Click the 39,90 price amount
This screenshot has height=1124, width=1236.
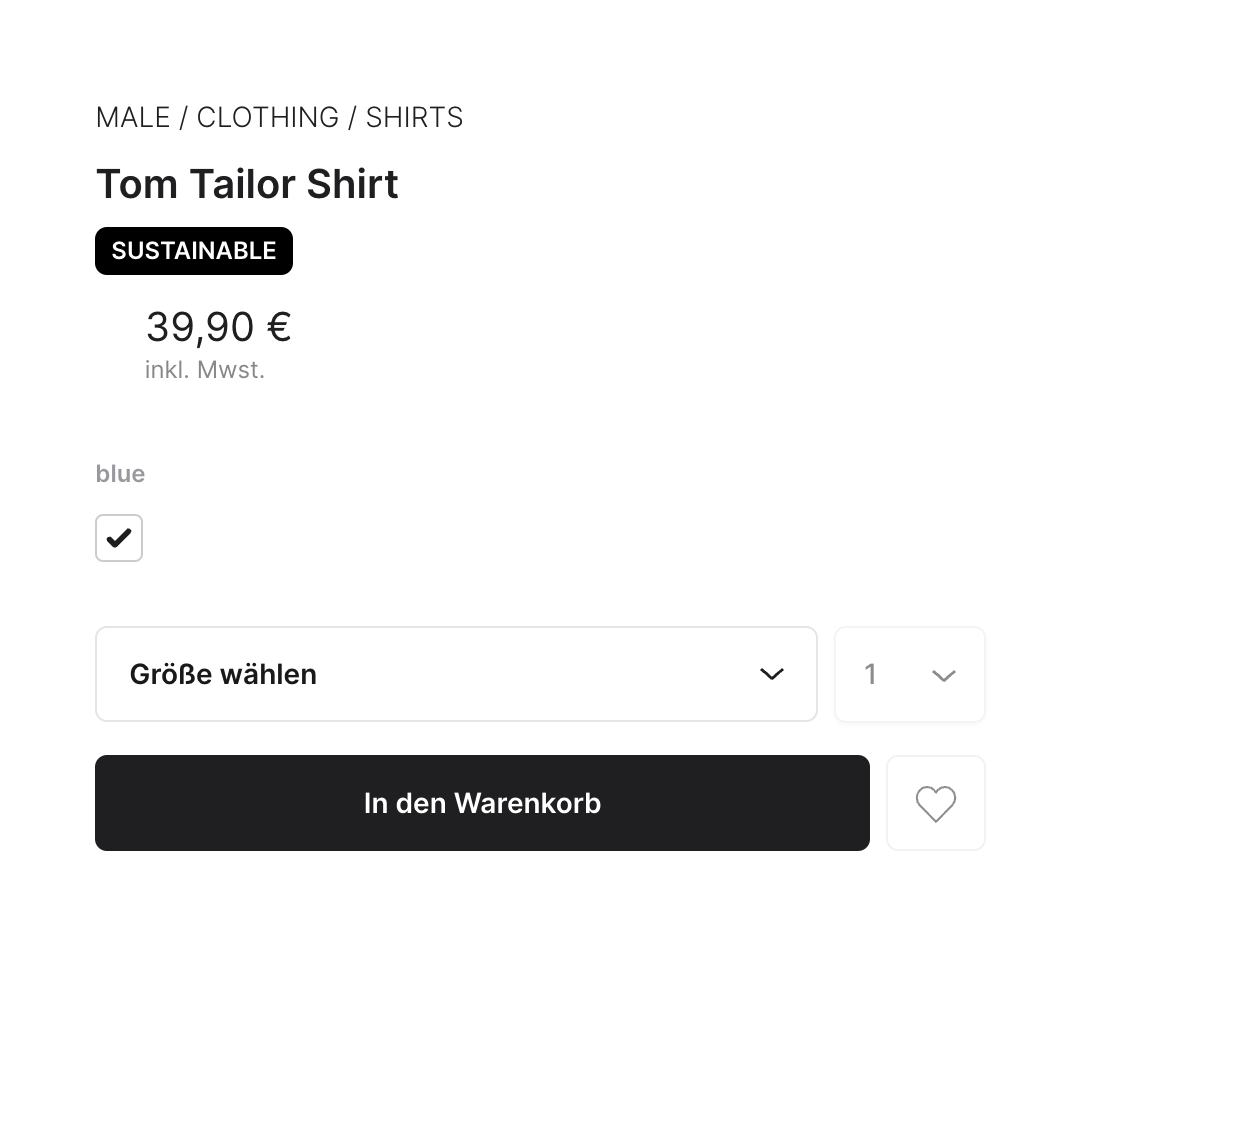coord(200,327)
